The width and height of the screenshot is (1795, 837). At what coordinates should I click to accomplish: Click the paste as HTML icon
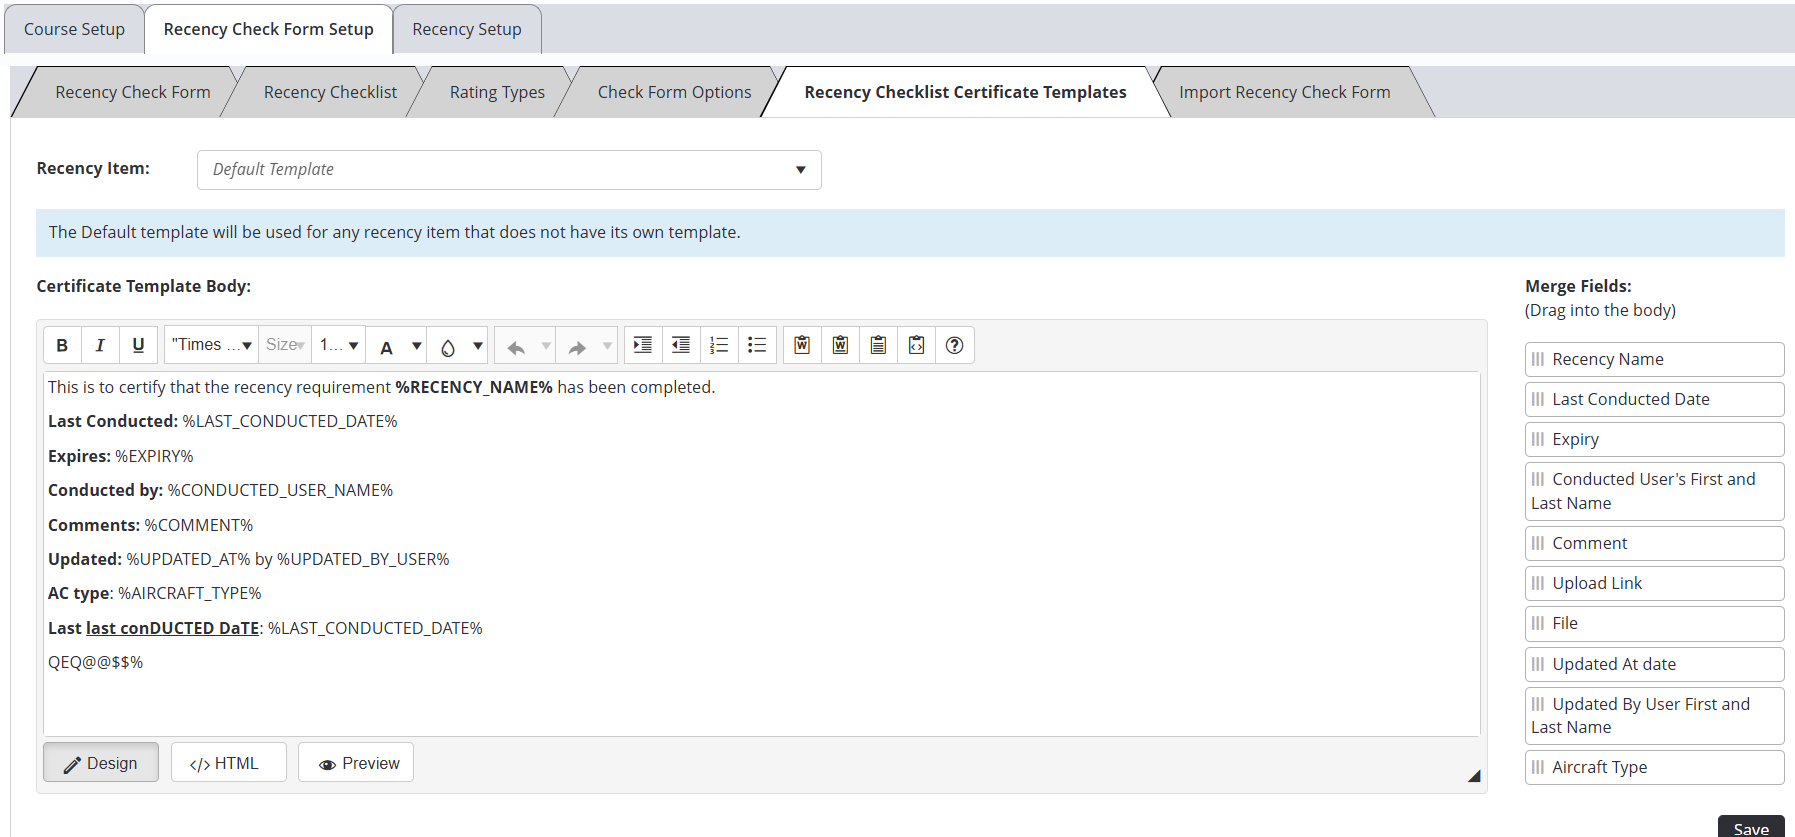916,345
